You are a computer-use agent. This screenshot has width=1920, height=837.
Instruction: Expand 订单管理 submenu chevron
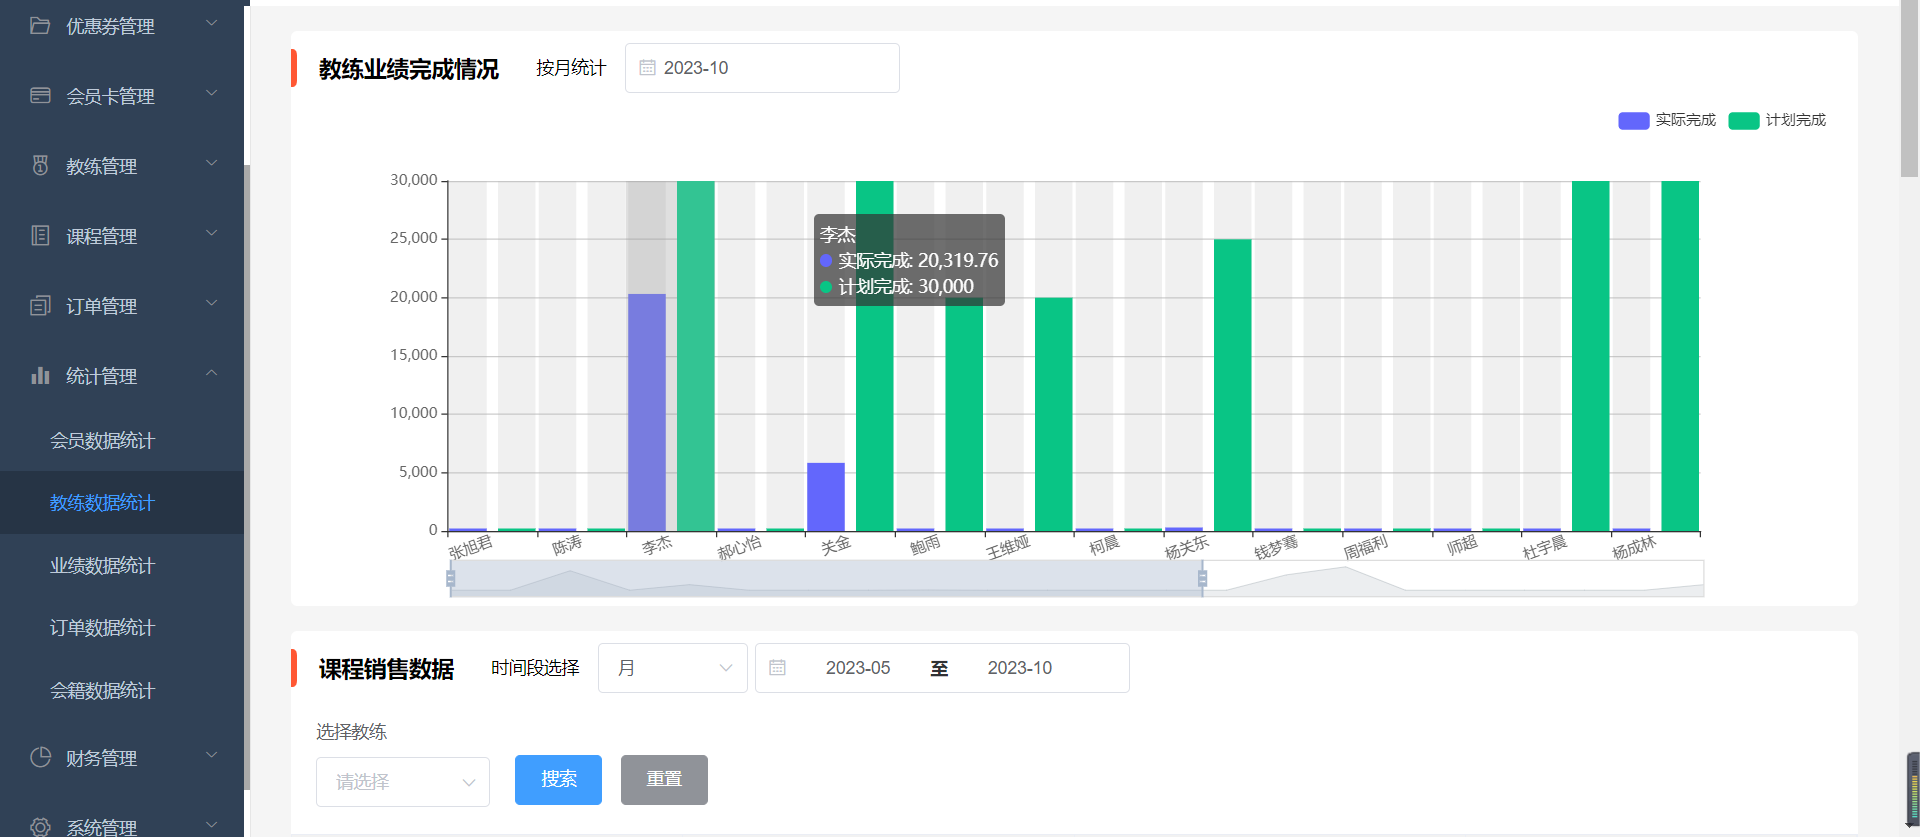[211, 303]
